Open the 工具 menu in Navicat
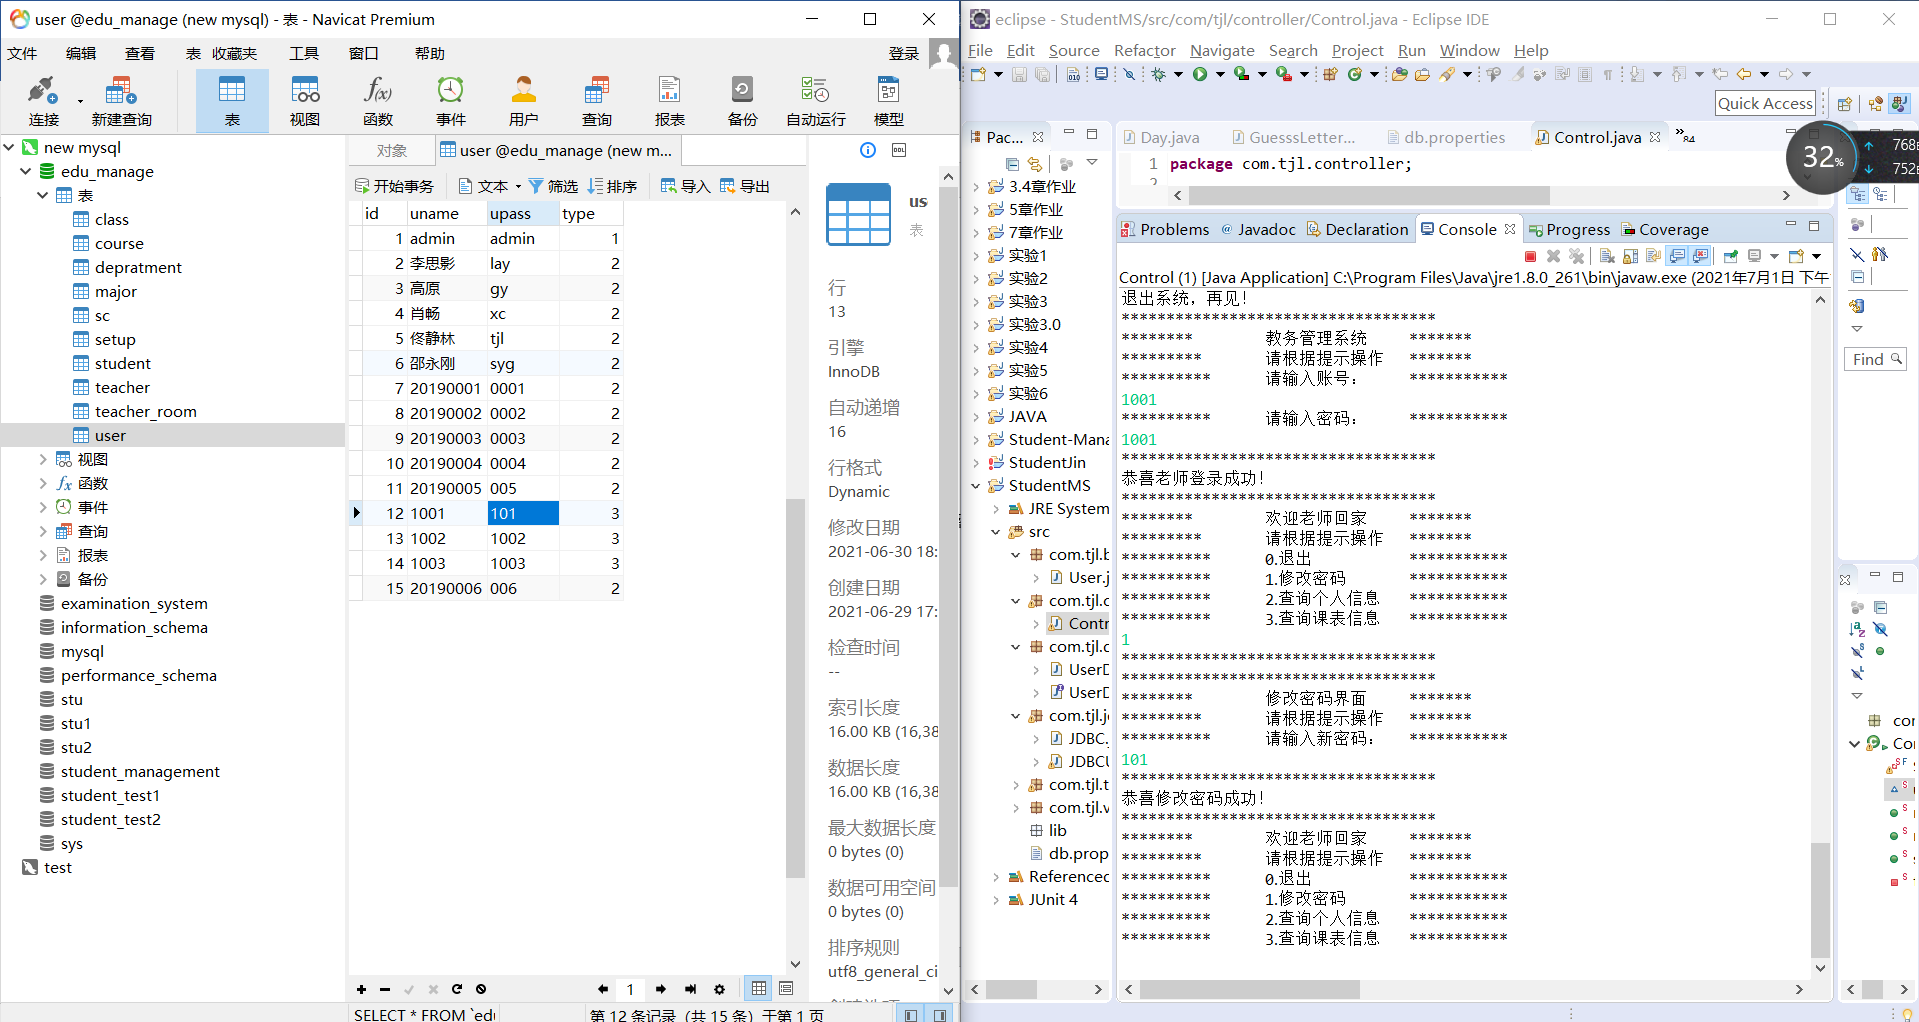Screen dimensions: 1919x1022 tap(304, 53)
